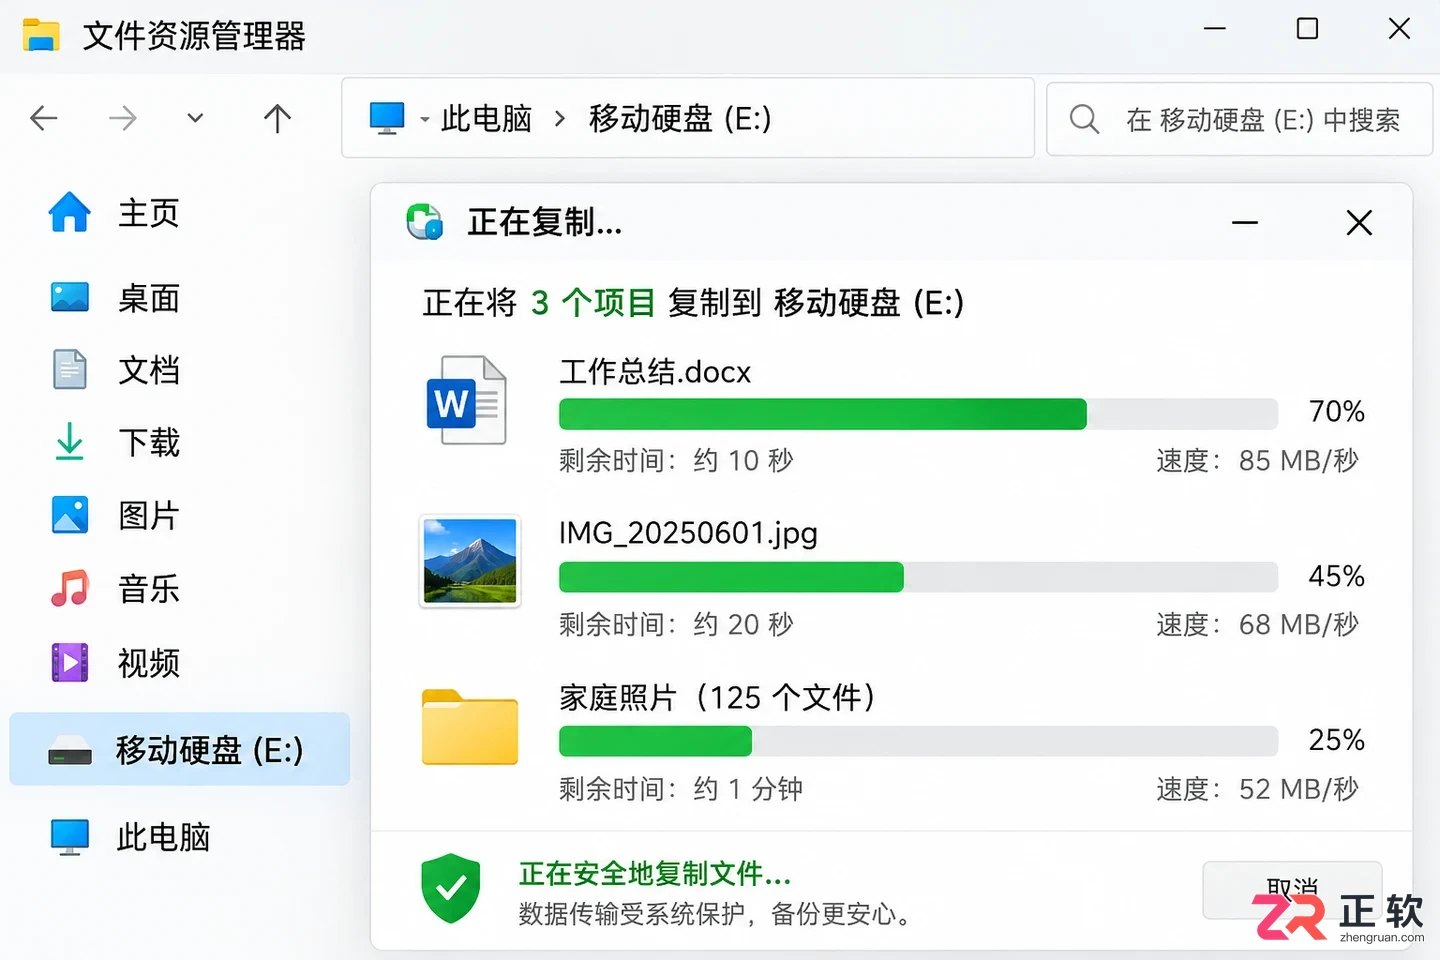Click the 家庭照片 progress bar

pos(918,741)
